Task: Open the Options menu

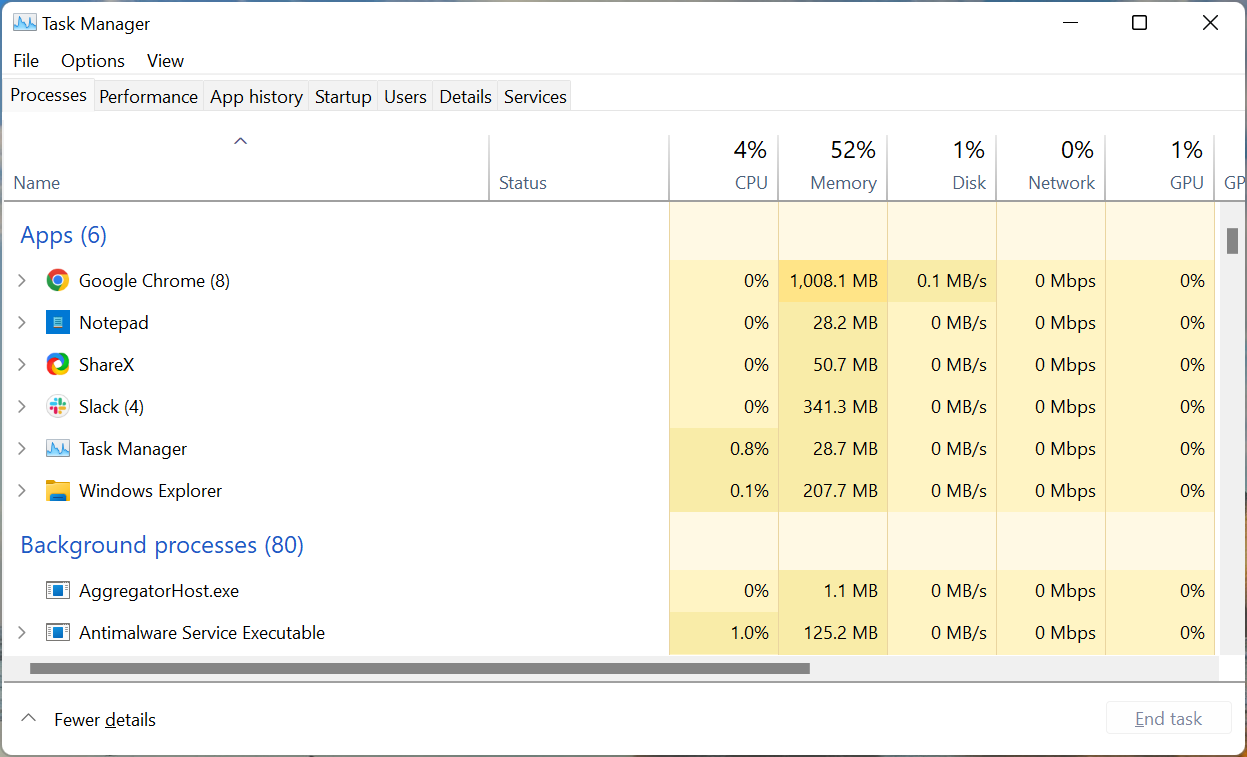Action: point(92,60)
